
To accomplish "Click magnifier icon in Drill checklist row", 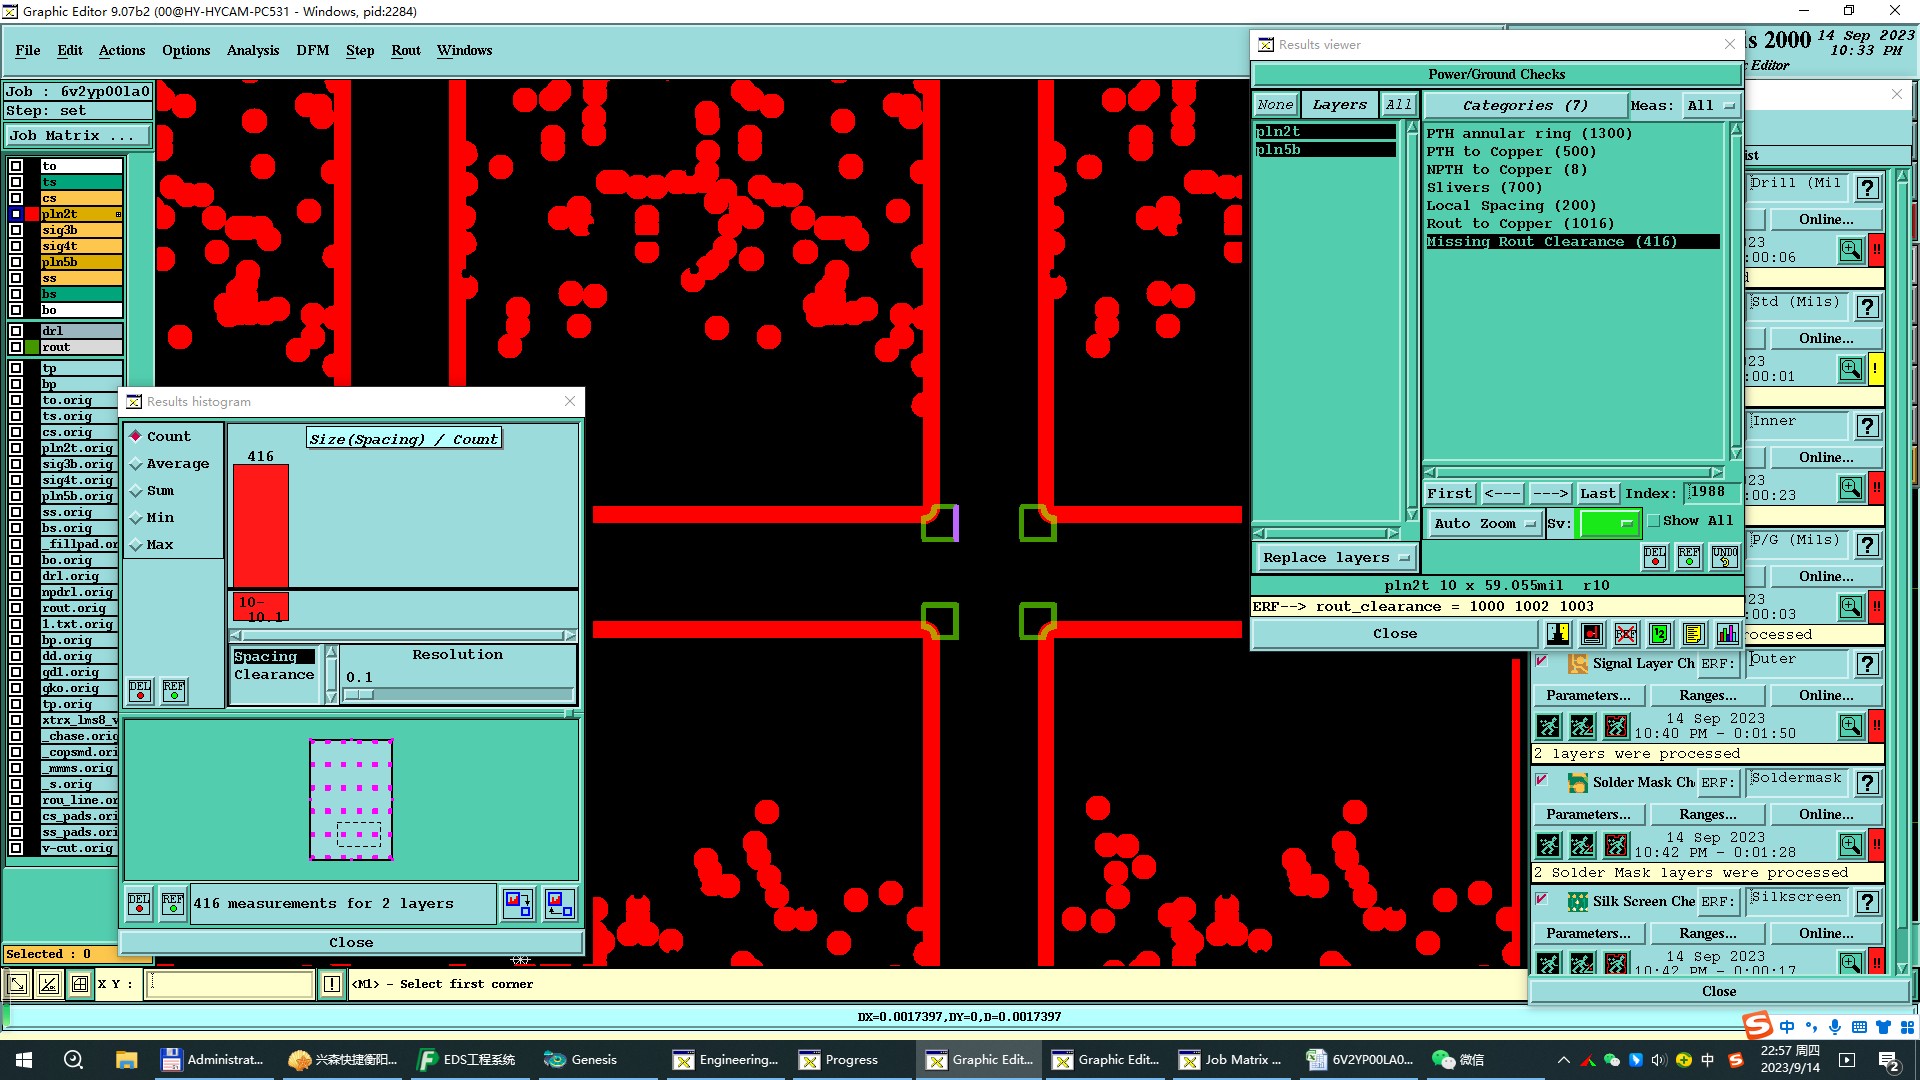I will pyautogui.click(x=1850, y=250).
